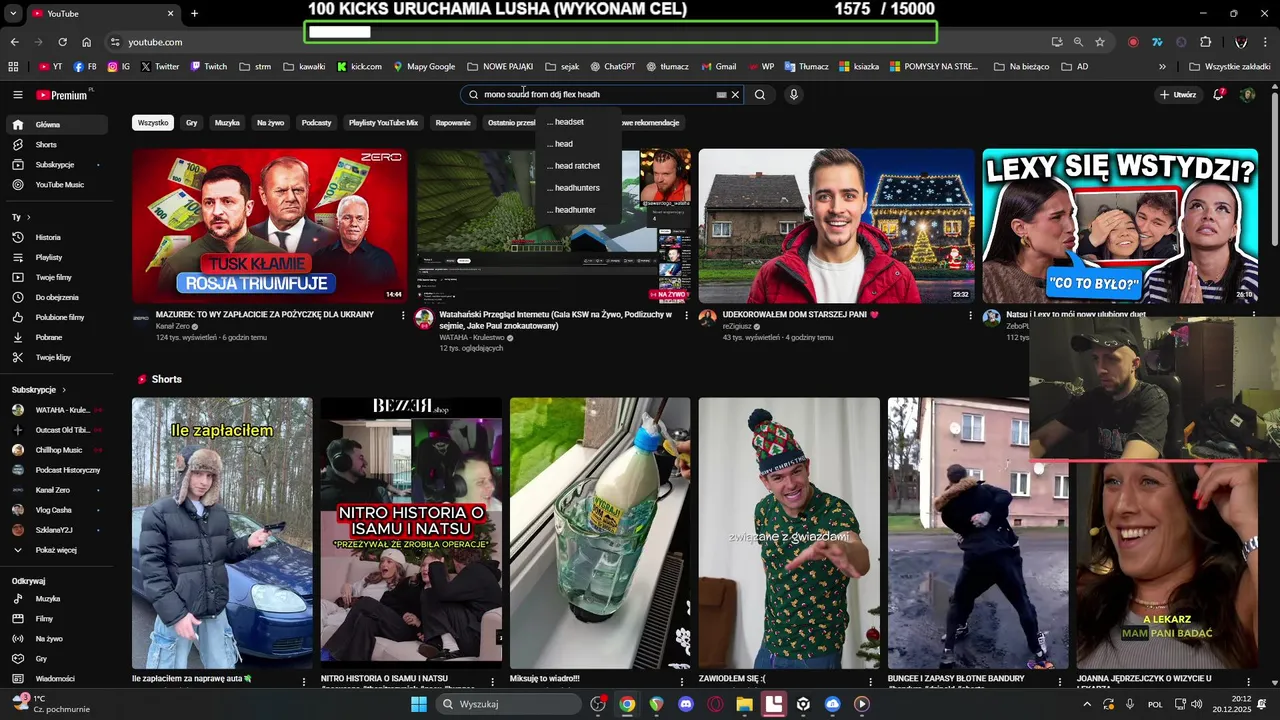Open the YouTube hamburger guide menu
1280x720 pixels.
(x=17, y=95)
